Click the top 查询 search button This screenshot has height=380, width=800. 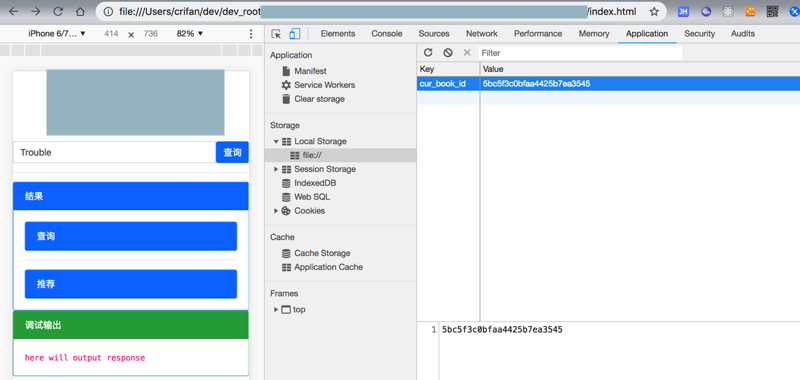[x=232, y=152]
